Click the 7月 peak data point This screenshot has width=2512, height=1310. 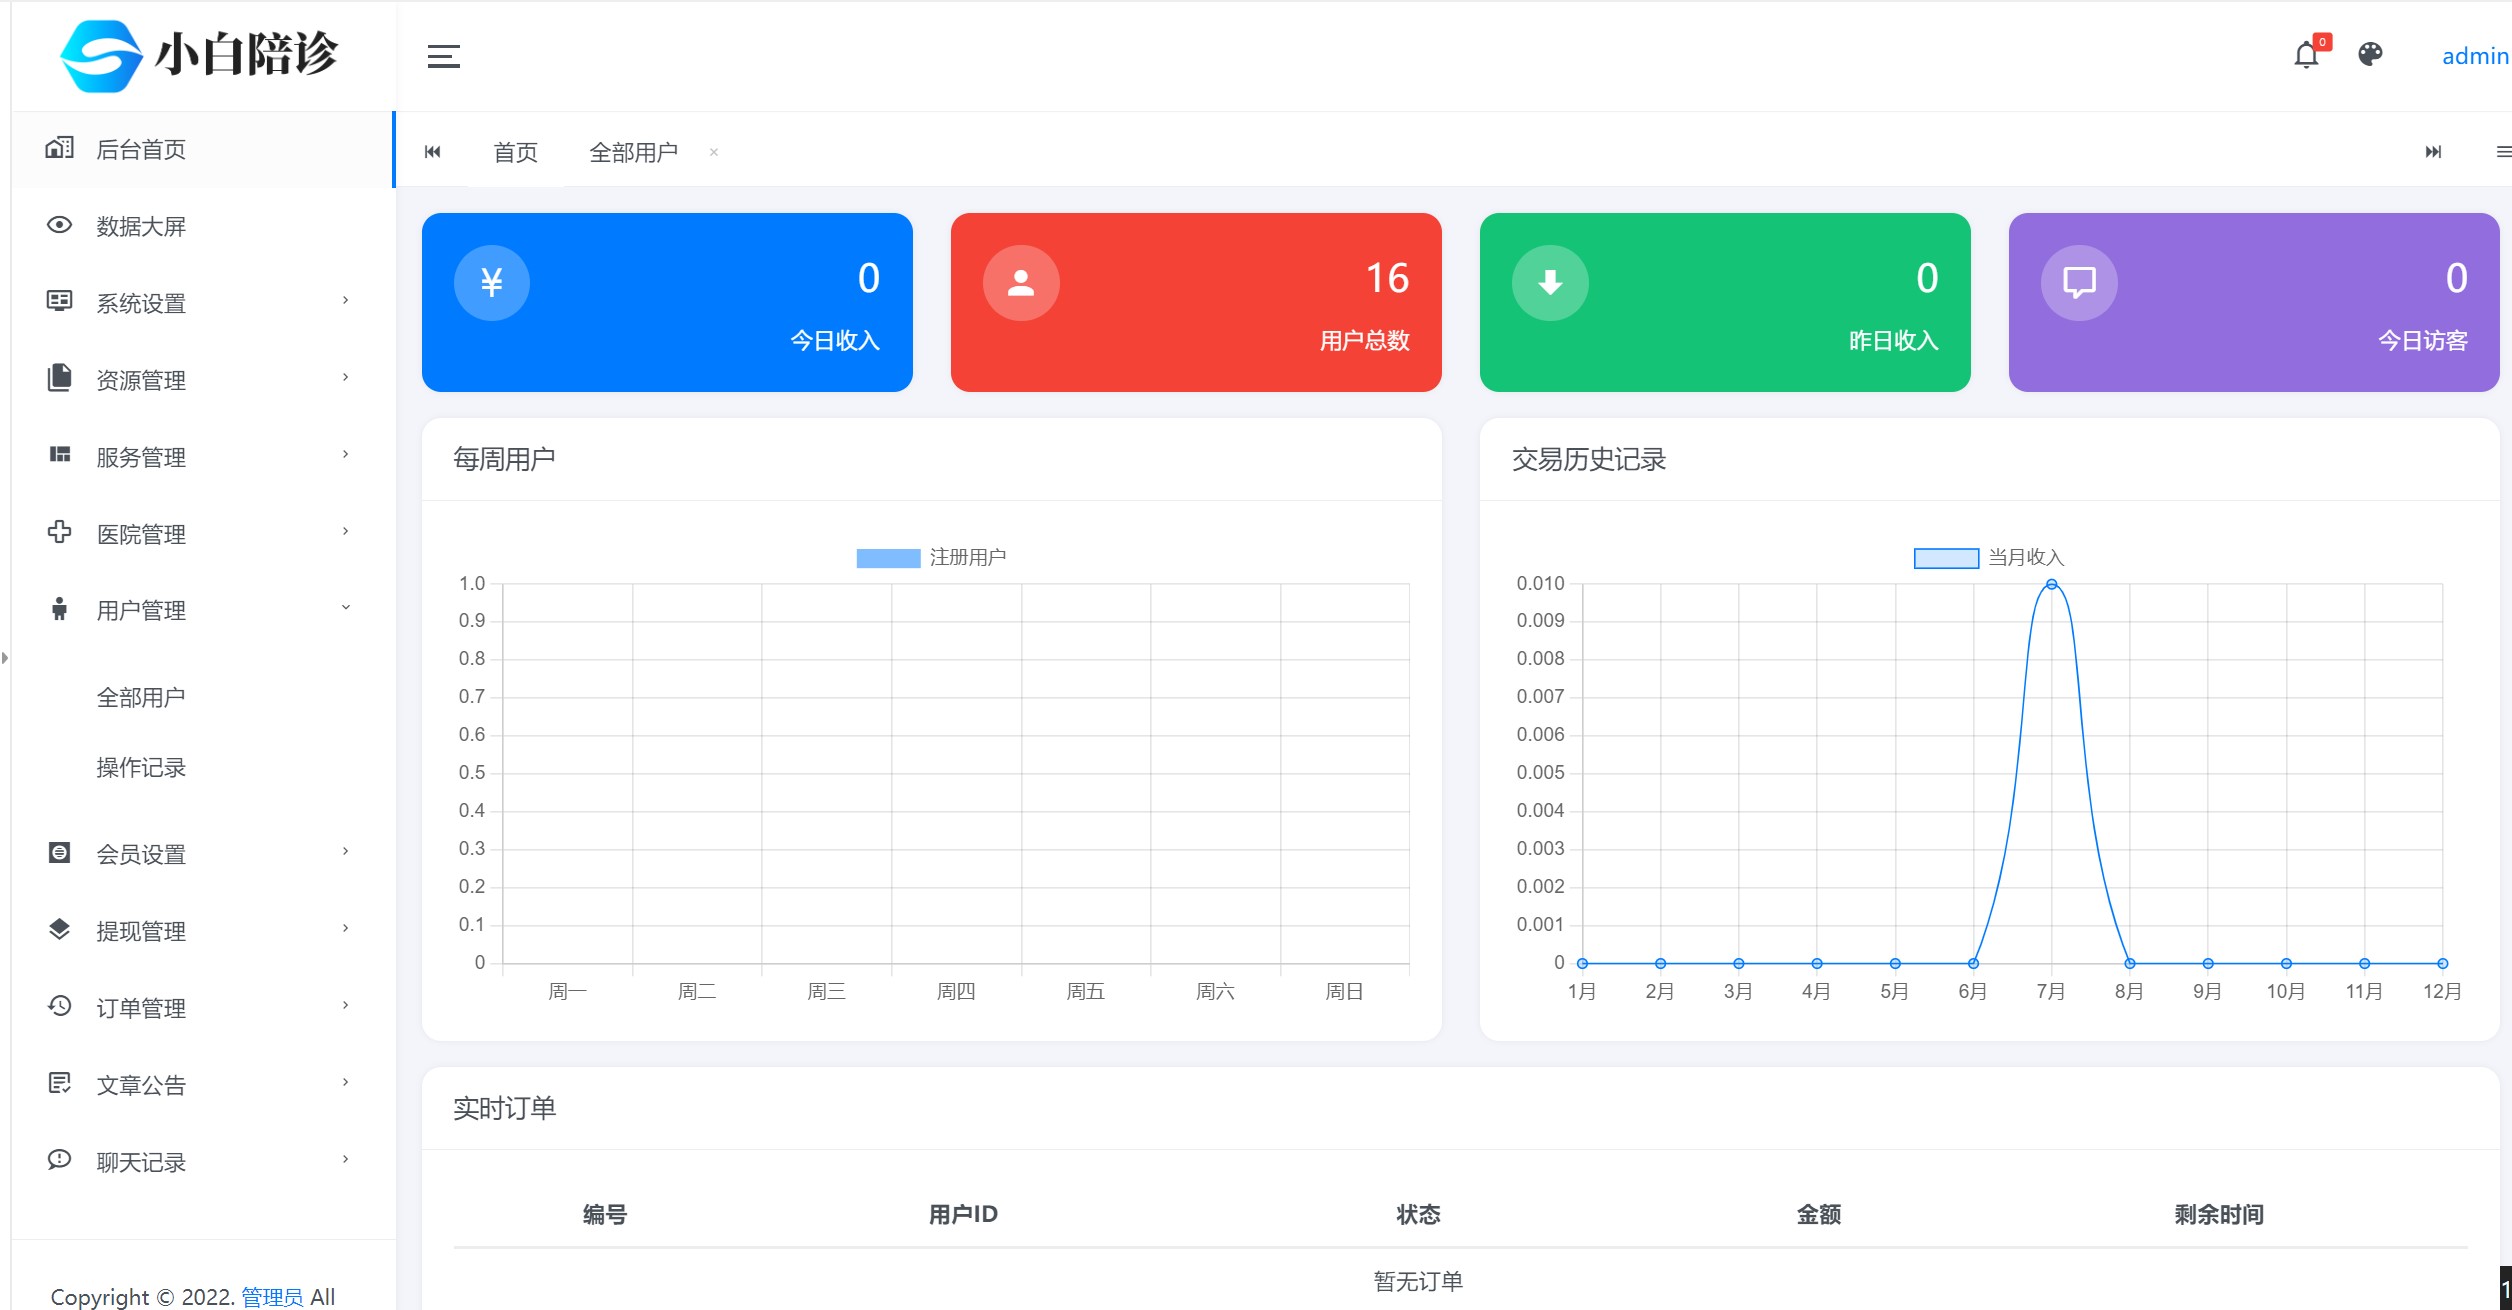[x=2051, y=584]
